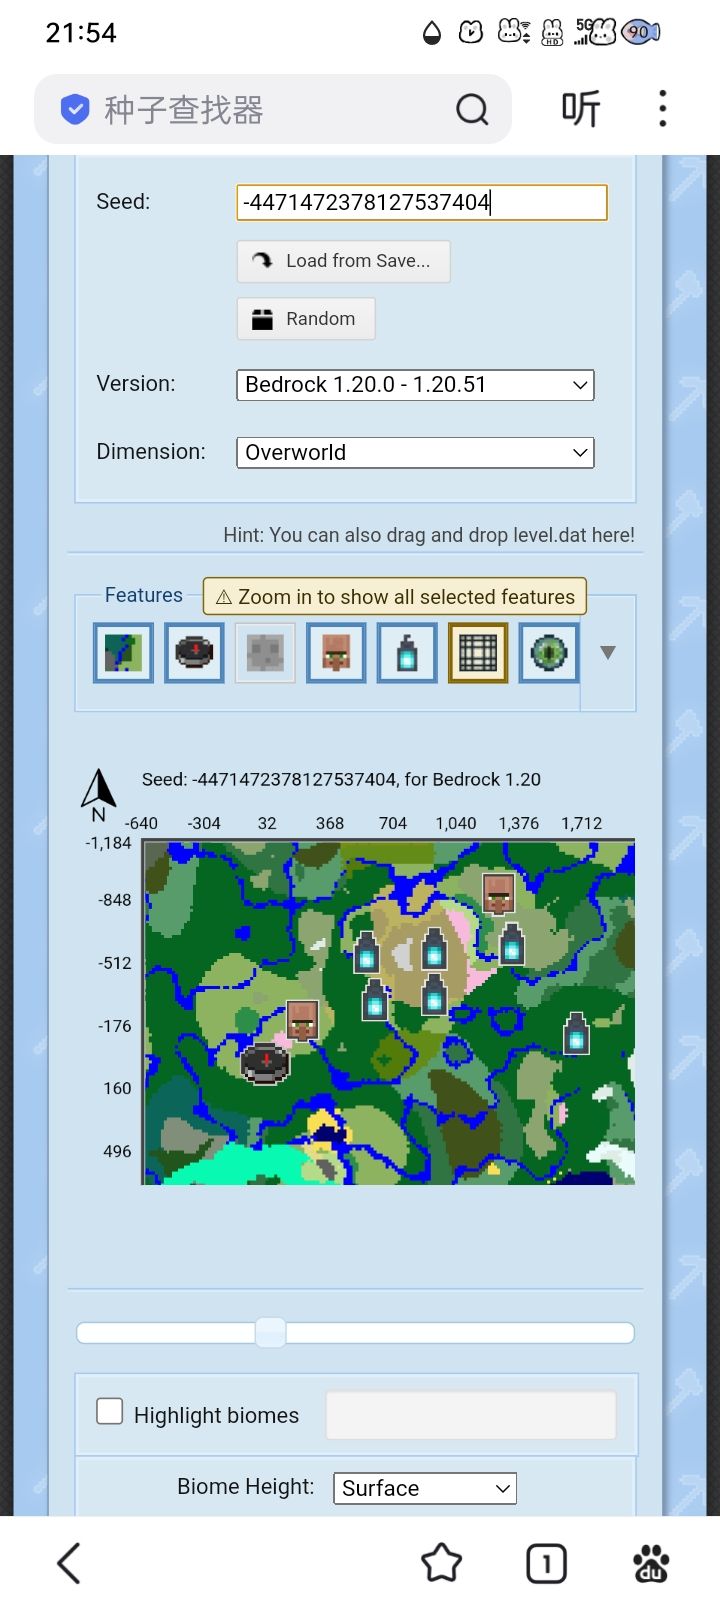Expand the features list arrow
This screenshot has width=720, height=1612.
point(607,652)
